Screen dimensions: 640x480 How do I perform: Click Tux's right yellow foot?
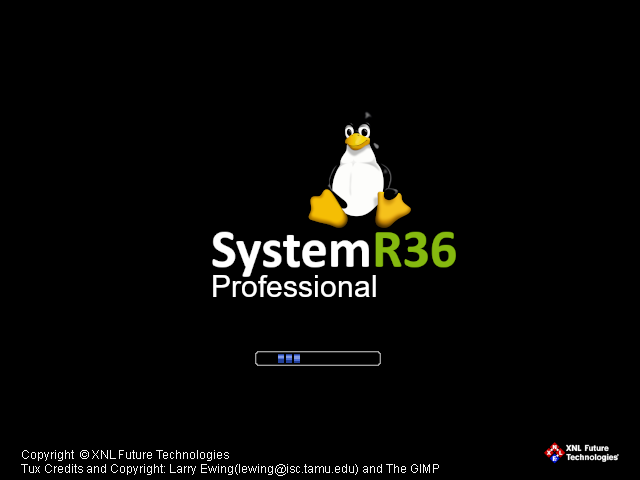coord(392,207)
